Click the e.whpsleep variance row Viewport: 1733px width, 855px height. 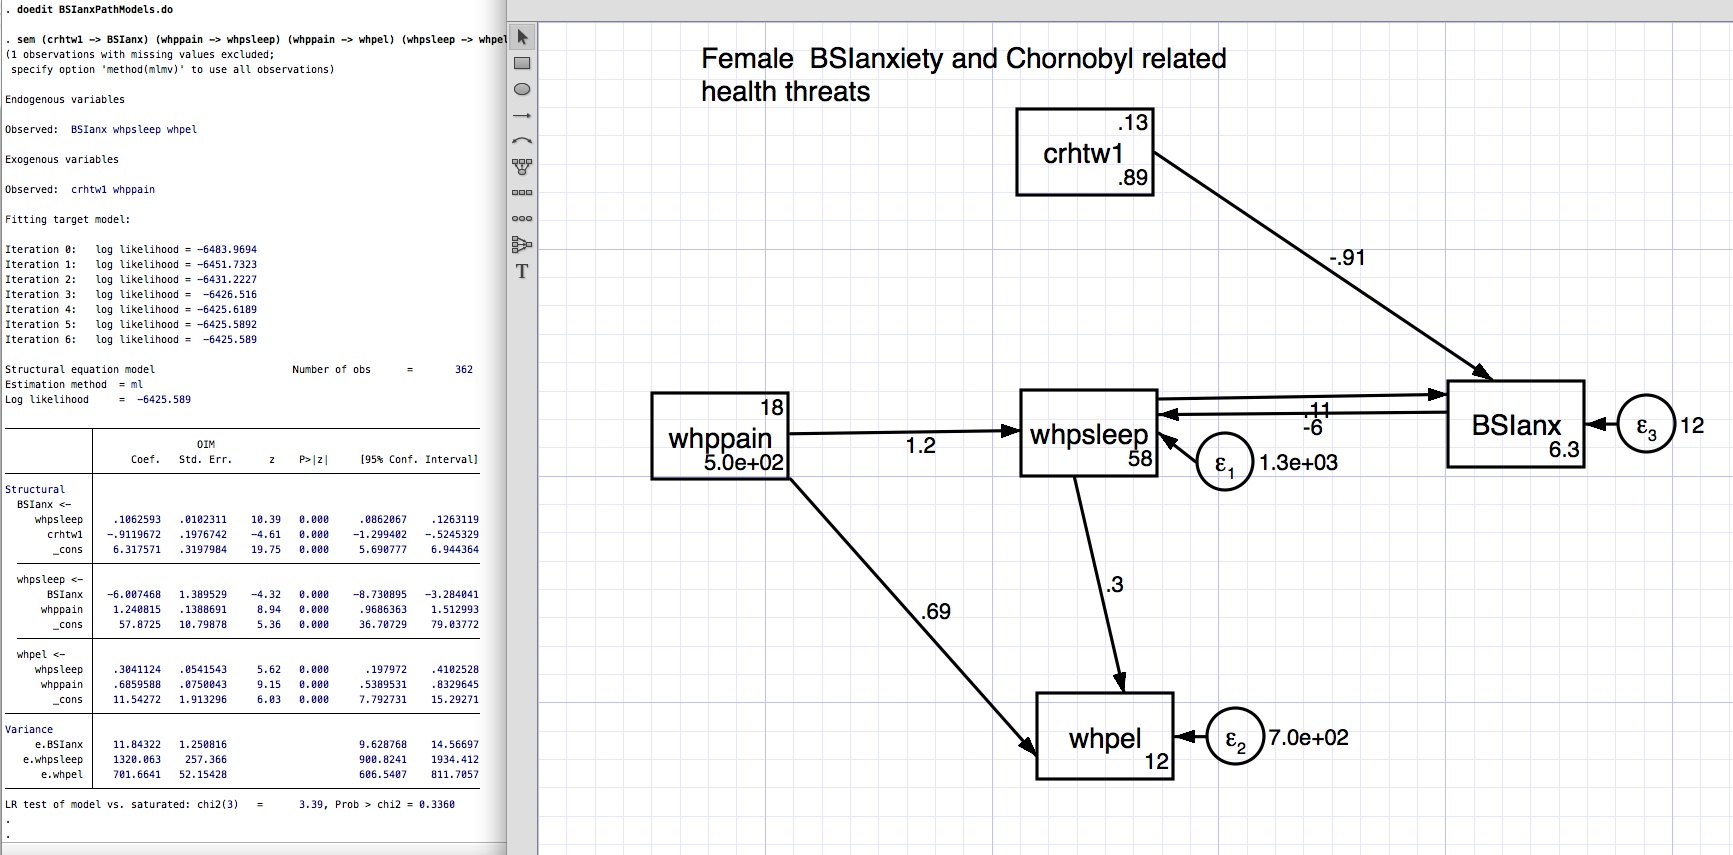(x=242, y=760)
